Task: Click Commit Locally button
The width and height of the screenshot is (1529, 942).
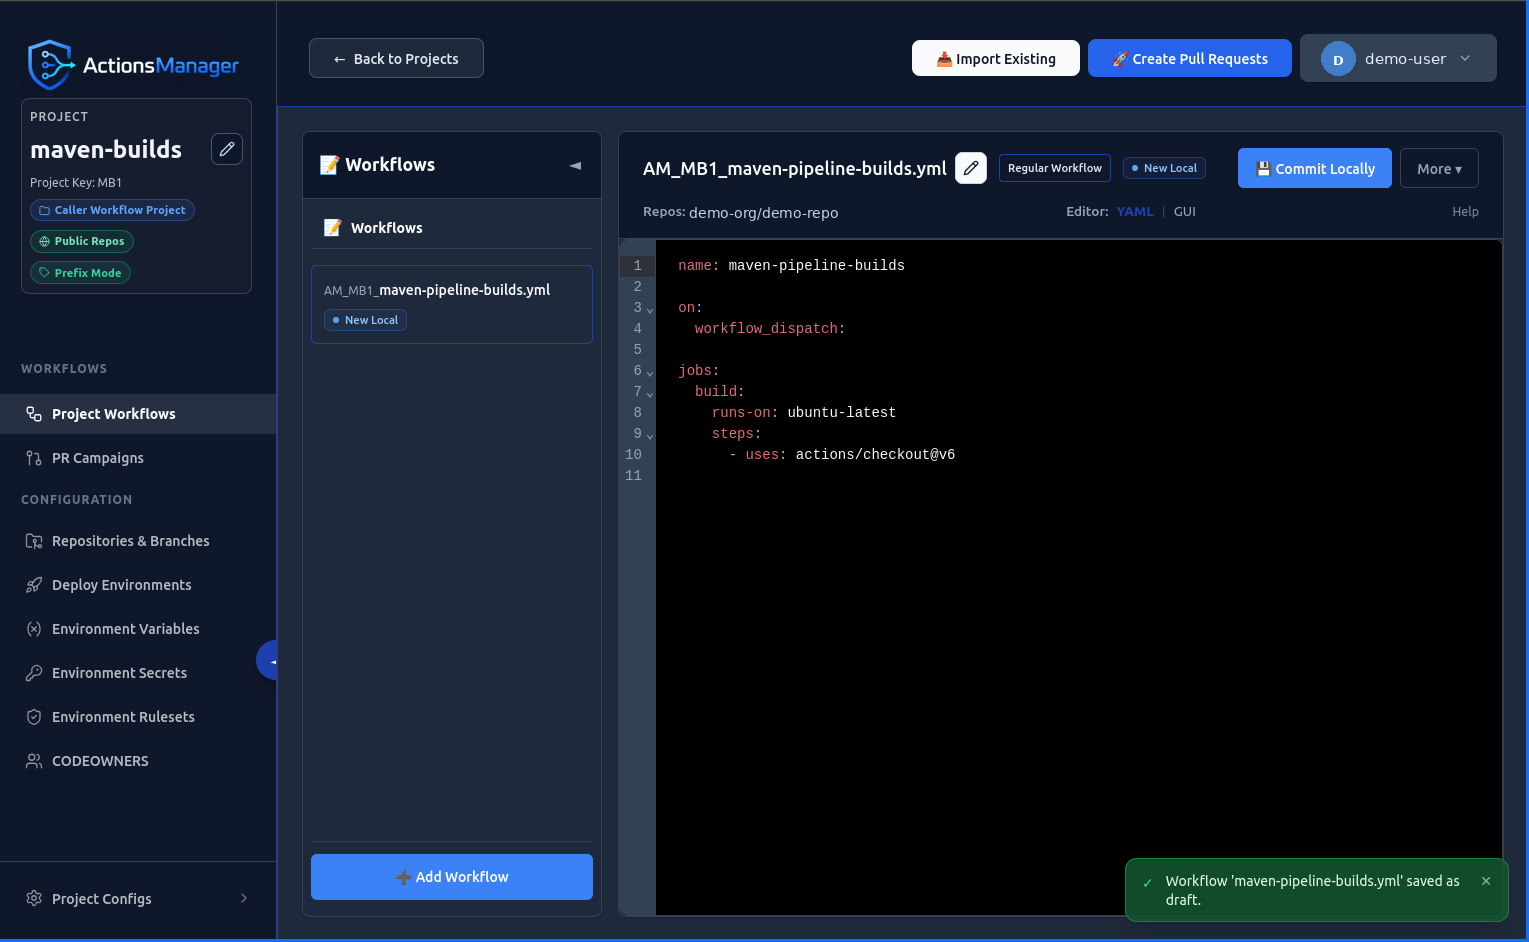Action: point(1315,168)
